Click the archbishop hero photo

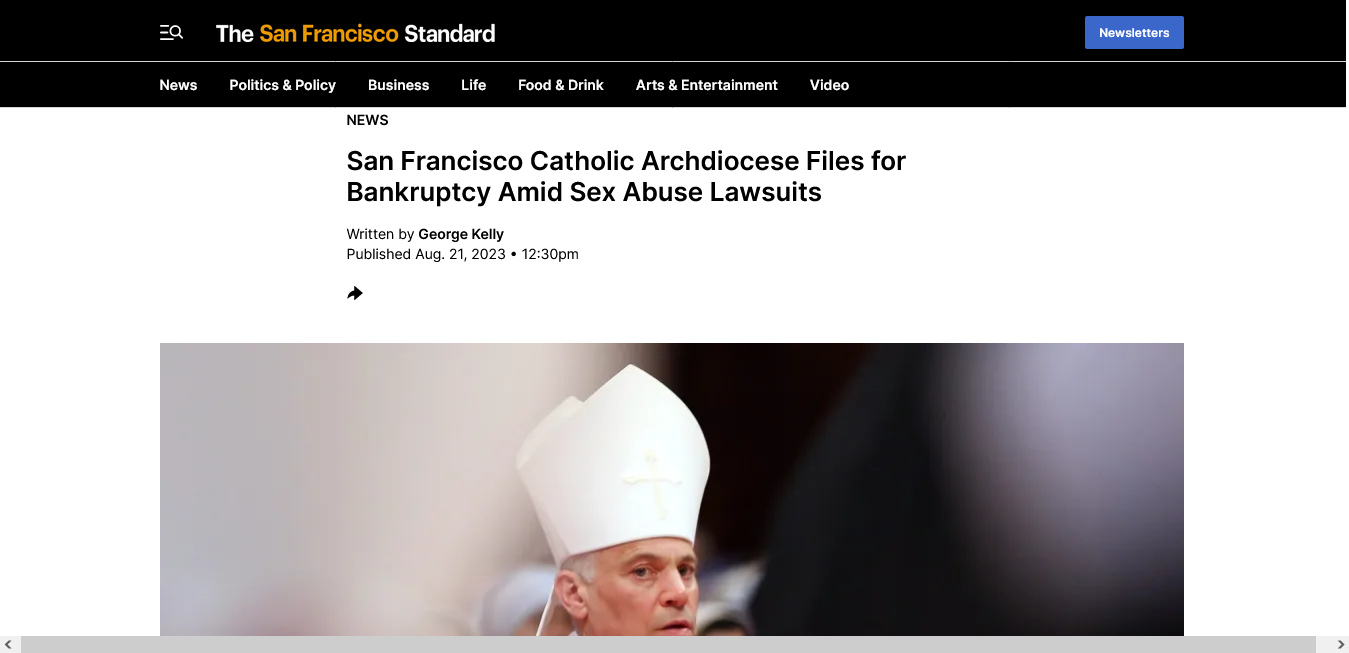click(672, 489)
